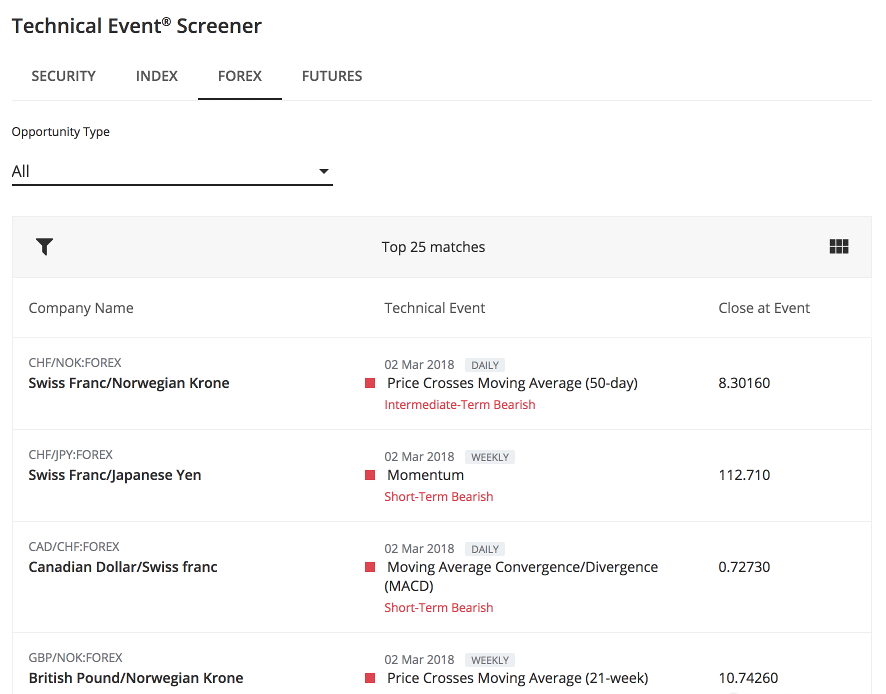Image resolution: width=886 pixels, height=694 pixels.
Task: Open Swiss Franc/Norwegian Krone pair
Action: tap(129, 383)
